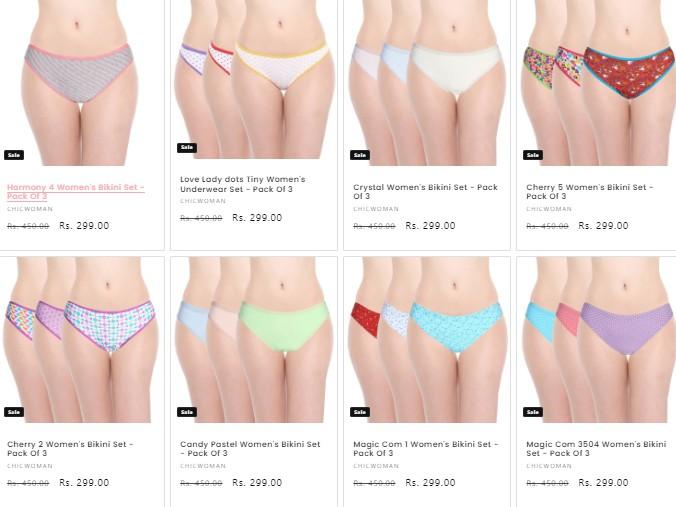Open Crystal Women's Bikini Set product title
Screen dimensions: 676x507
point(425,191)
